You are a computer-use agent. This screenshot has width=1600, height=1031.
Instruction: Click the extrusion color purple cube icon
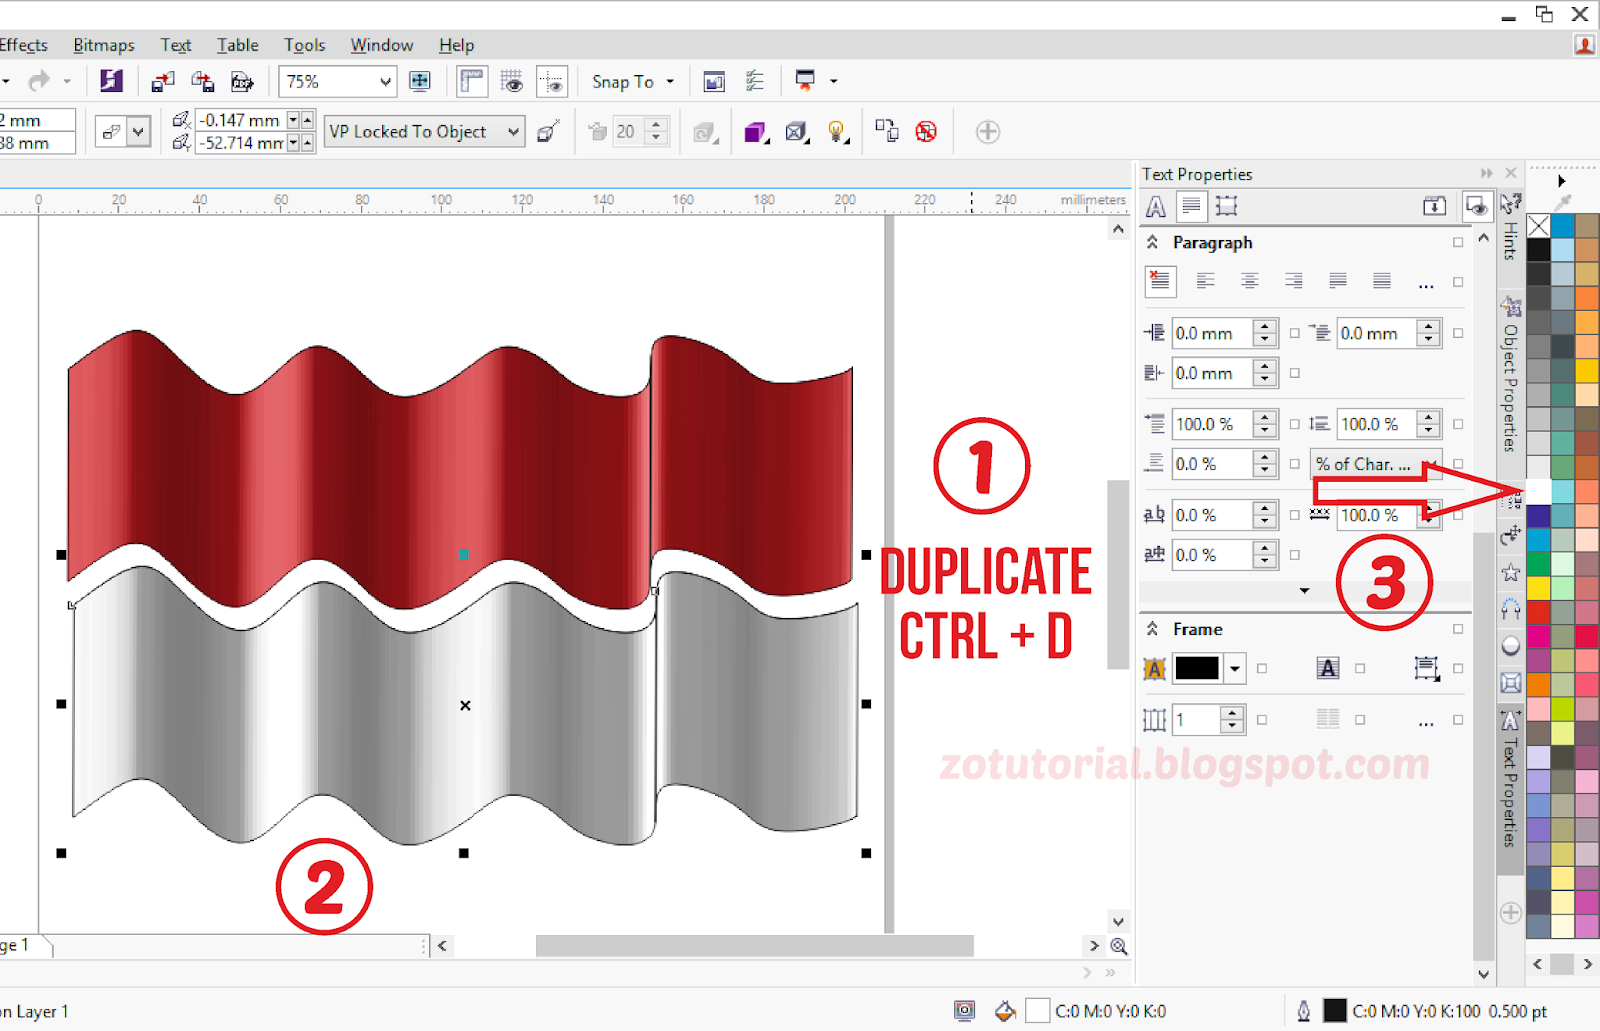[x=756, y=132]
